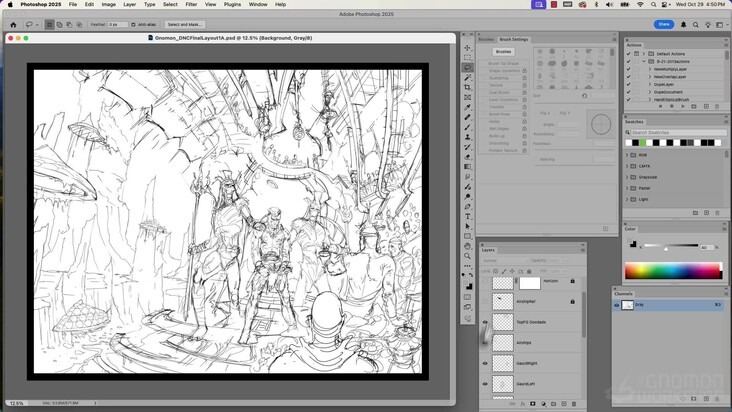Pick a color from the spectrum ramp
Viewport: 732px width, 412px height.
click(672, 271)
